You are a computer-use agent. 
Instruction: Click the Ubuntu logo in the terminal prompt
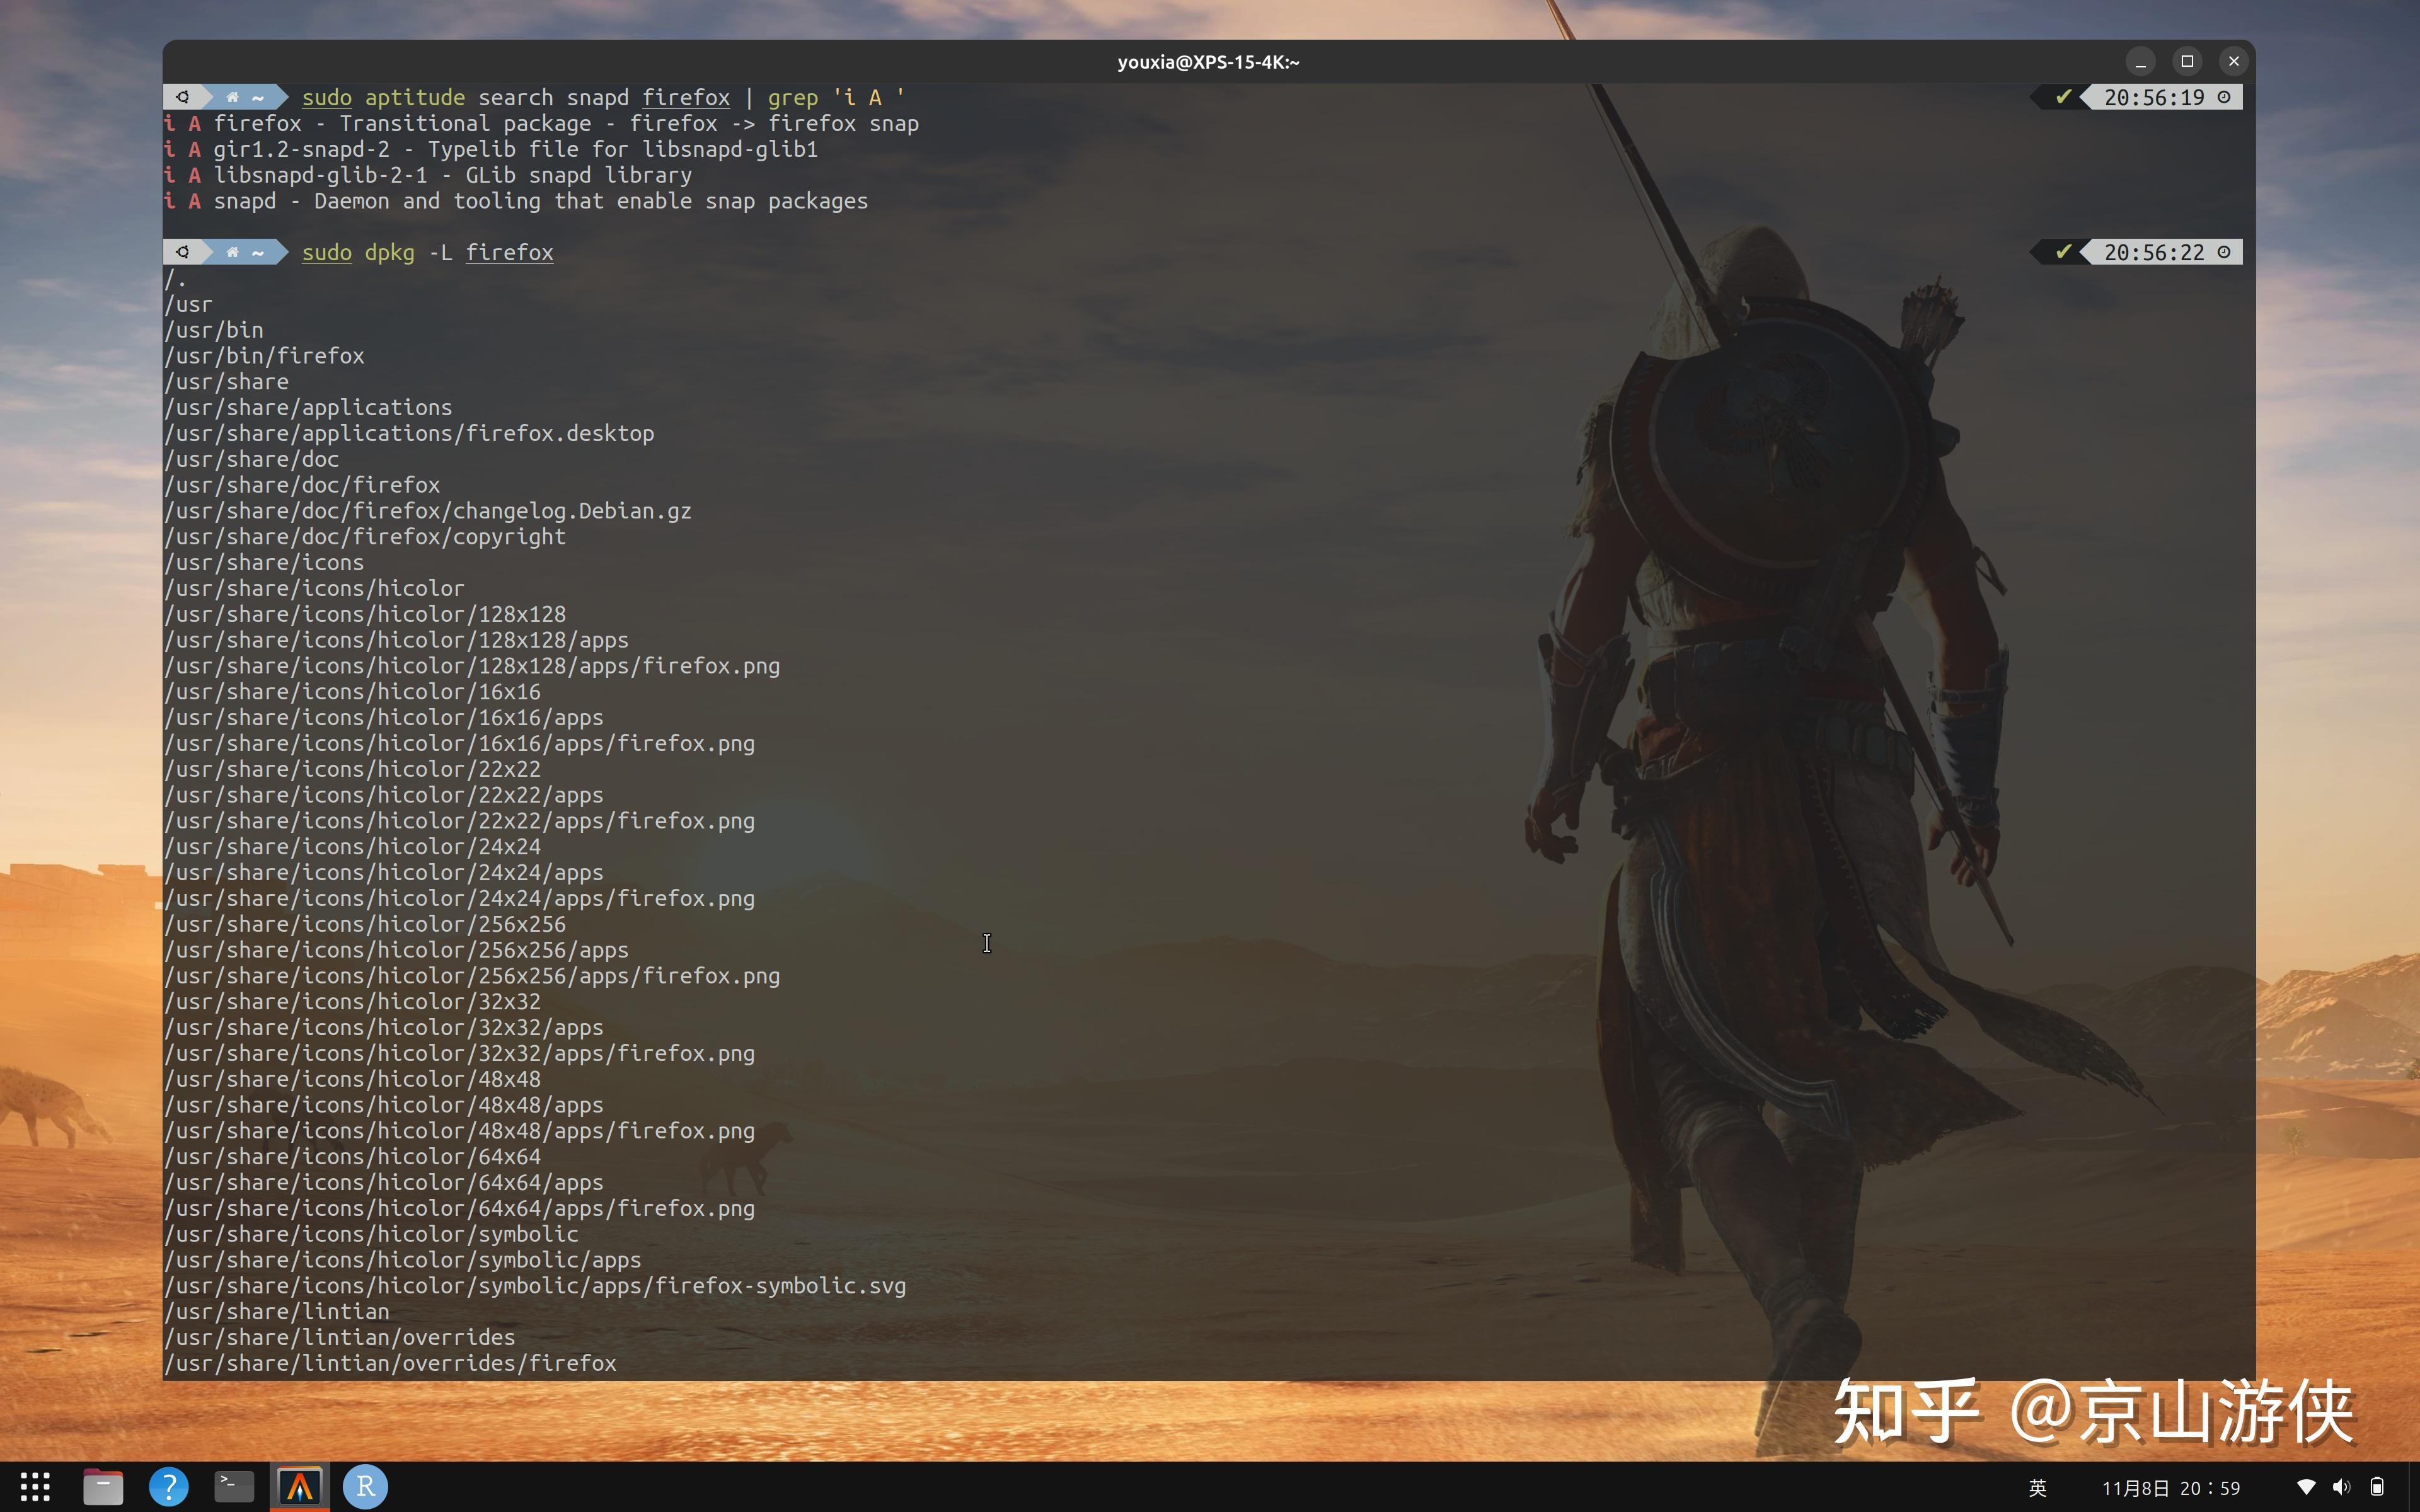click(183, 97)
